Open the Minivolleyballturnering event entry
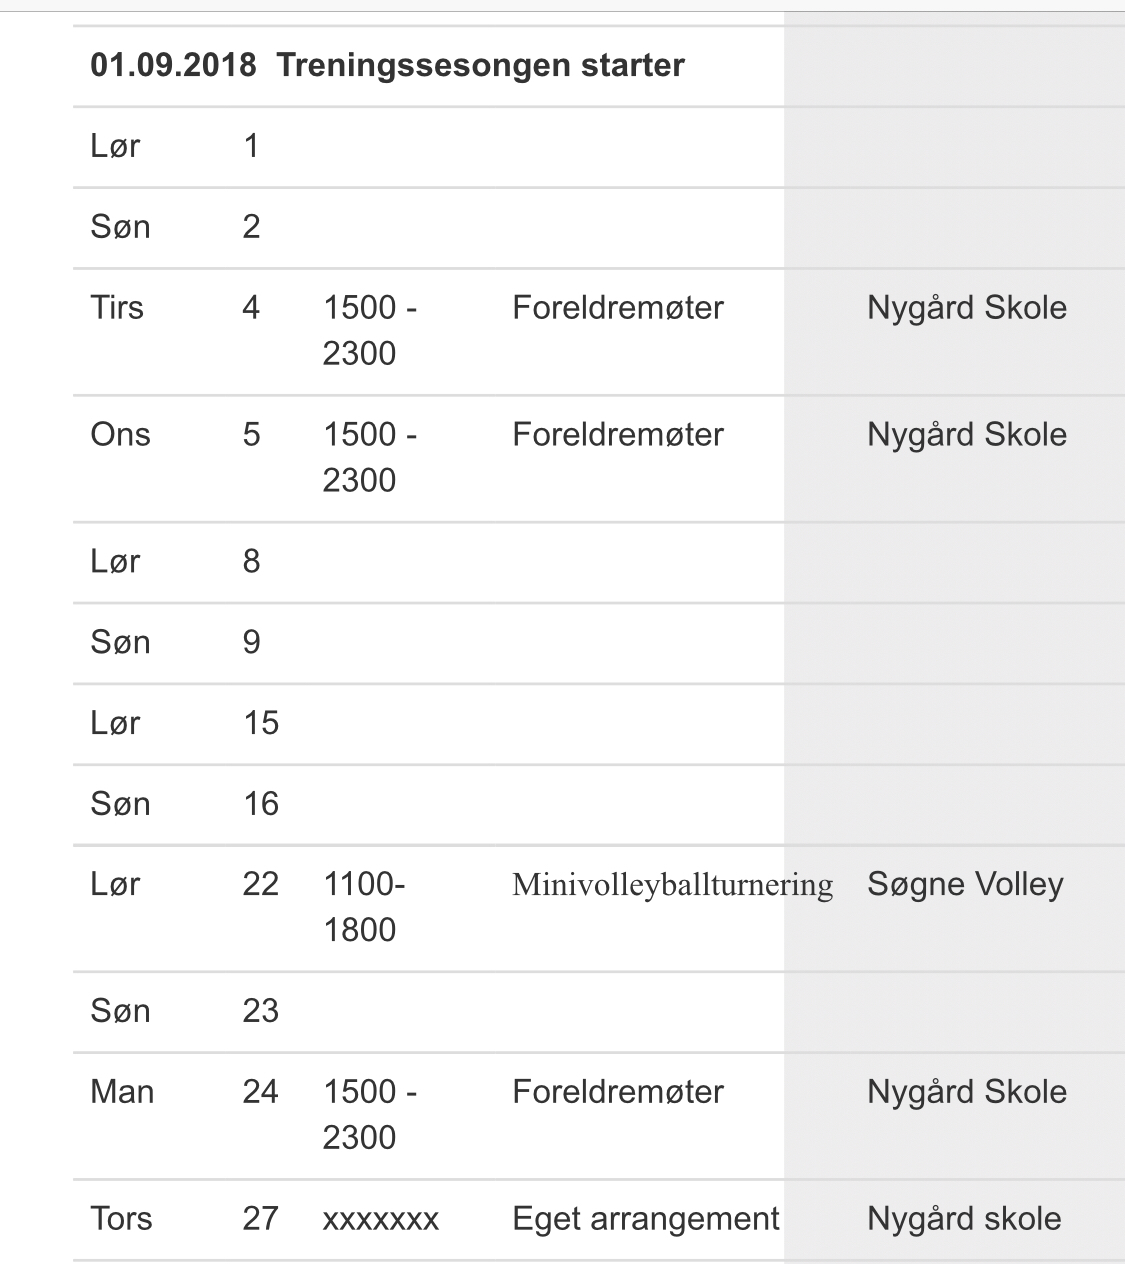Screen dimensions: 1125x1264 point(672,885)
